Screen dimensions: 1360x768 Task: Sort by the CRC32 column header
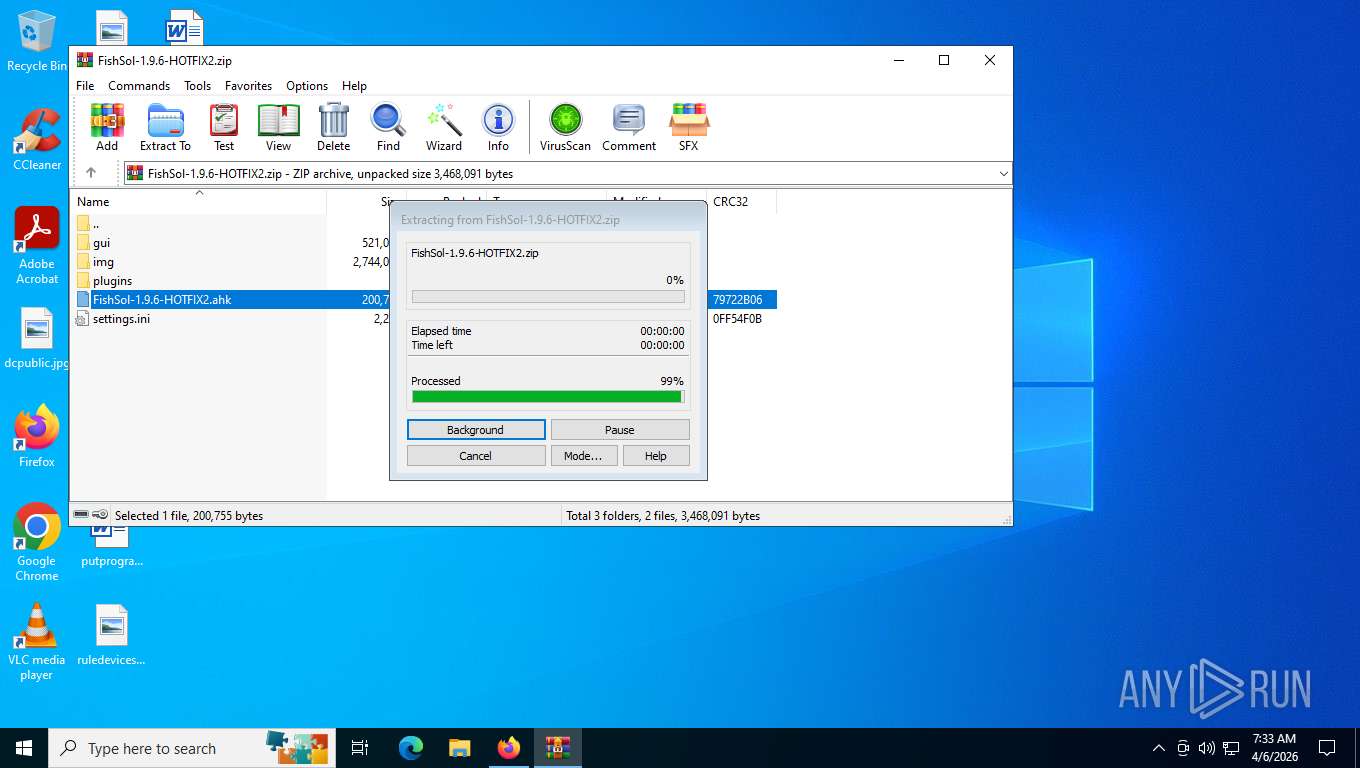coord(741,201)
